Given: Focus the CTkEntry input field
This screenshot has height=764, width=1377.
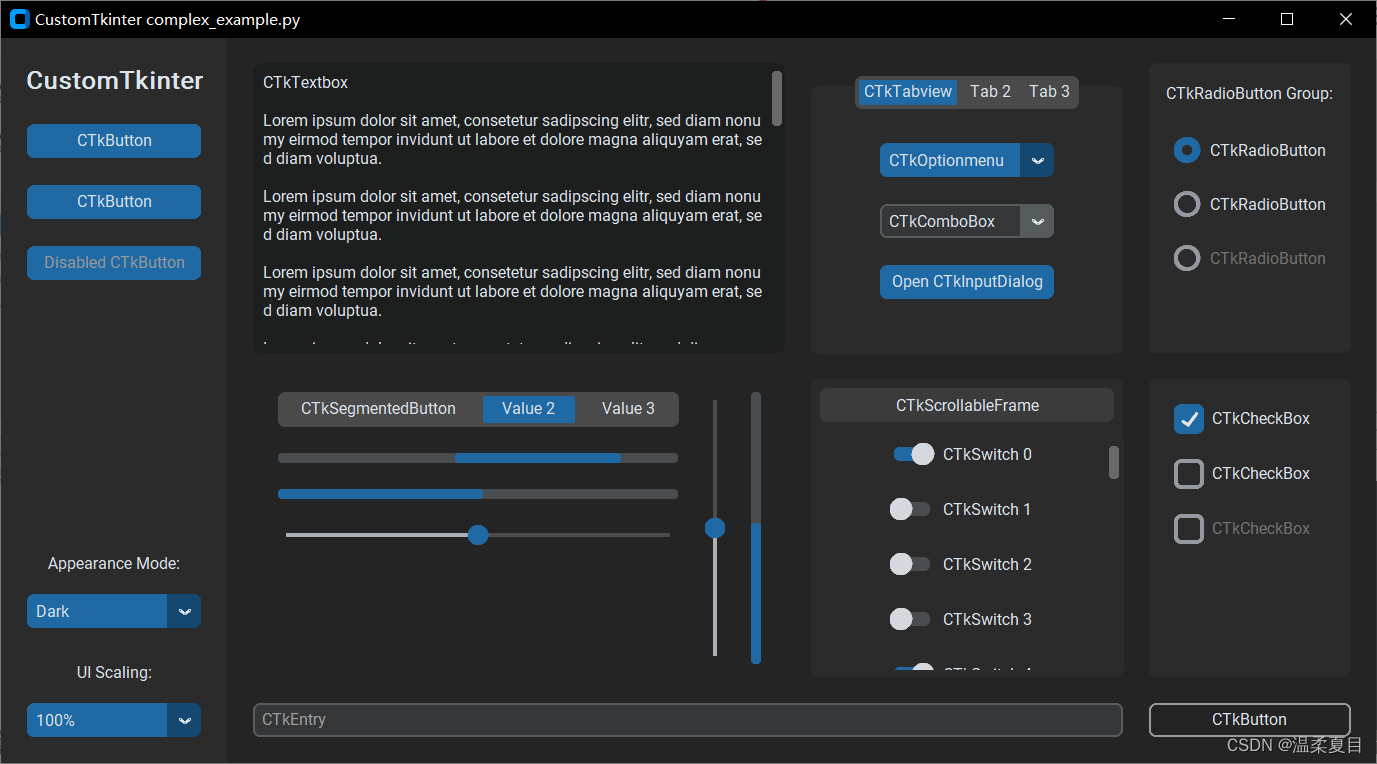Looking at the screenshot, I should [688, 720].
